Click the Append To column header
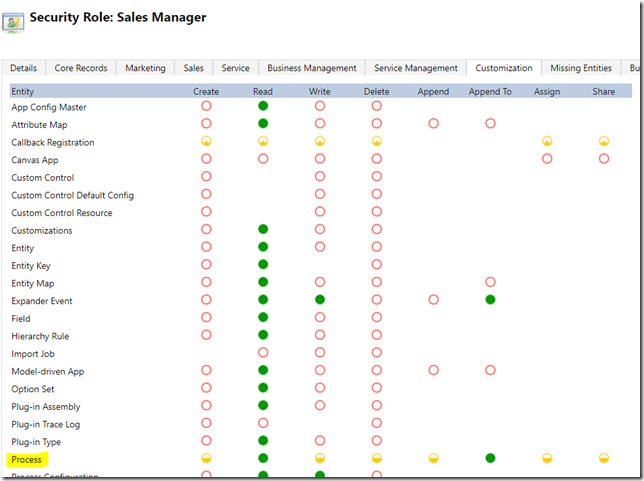Screen dimensions: 644x481 coord(490,92)
